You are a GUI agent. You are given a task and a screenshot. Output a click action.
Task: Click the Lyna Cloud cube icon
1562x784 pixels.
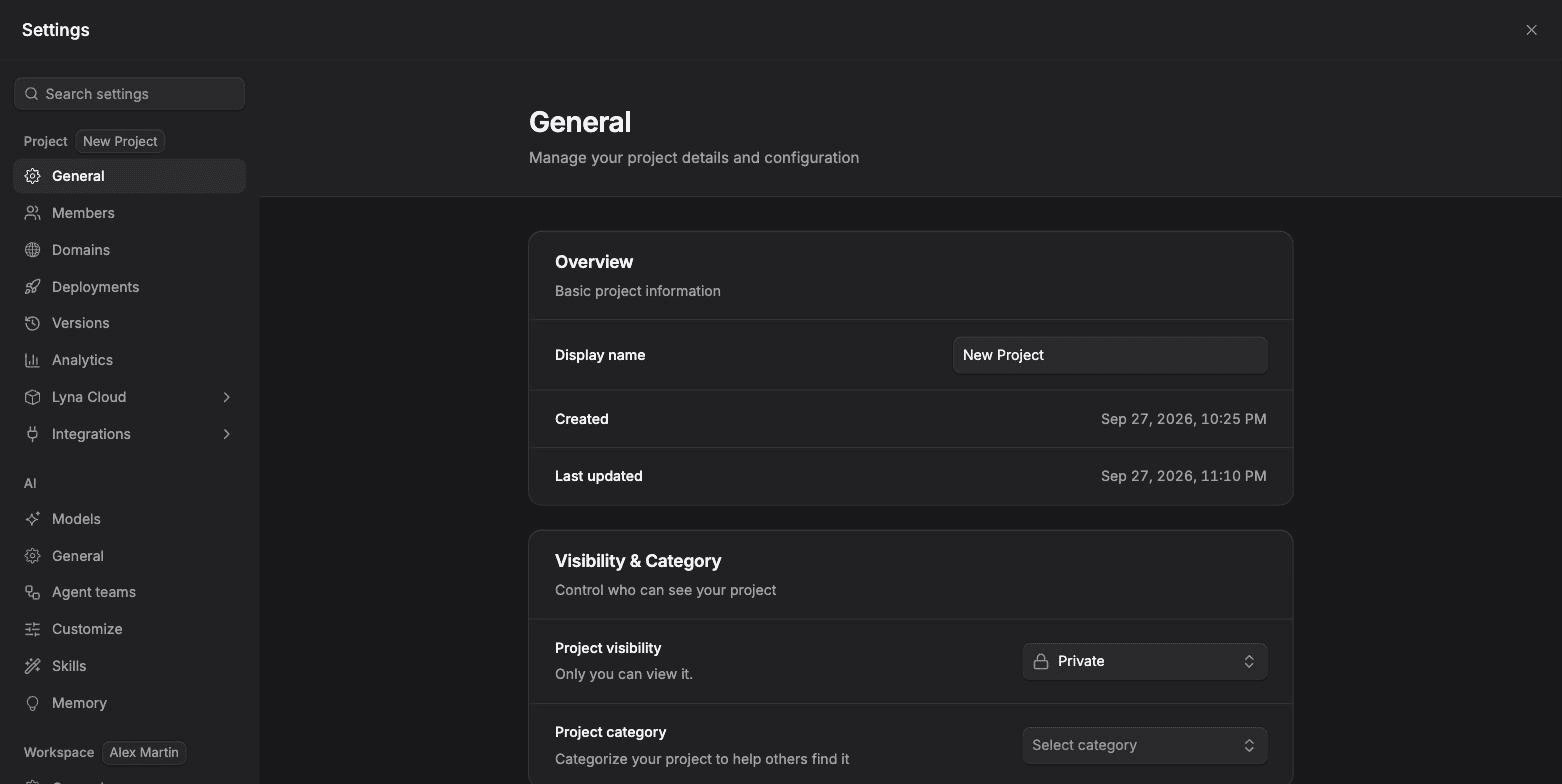(33, 397)
